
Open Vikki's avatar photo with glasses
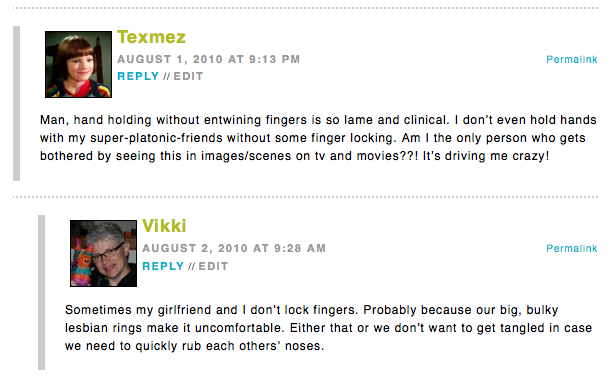(x=103, y=253)
